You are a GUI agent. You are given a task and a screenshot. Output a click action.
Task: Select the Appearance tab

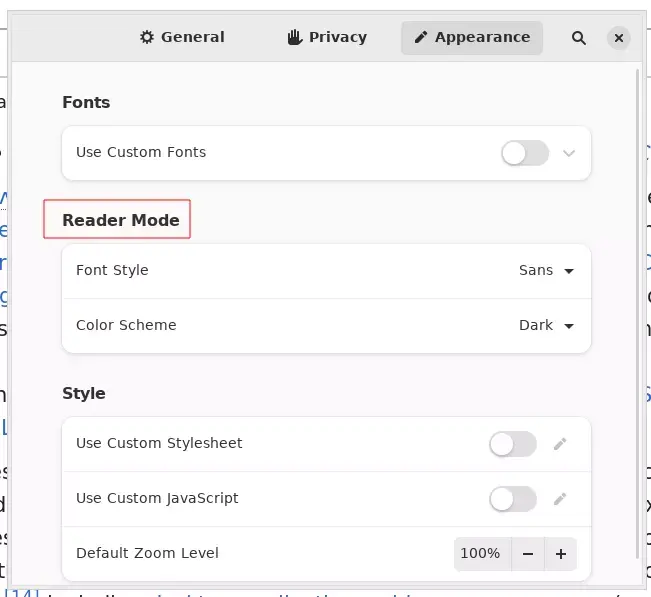point(472,38)
